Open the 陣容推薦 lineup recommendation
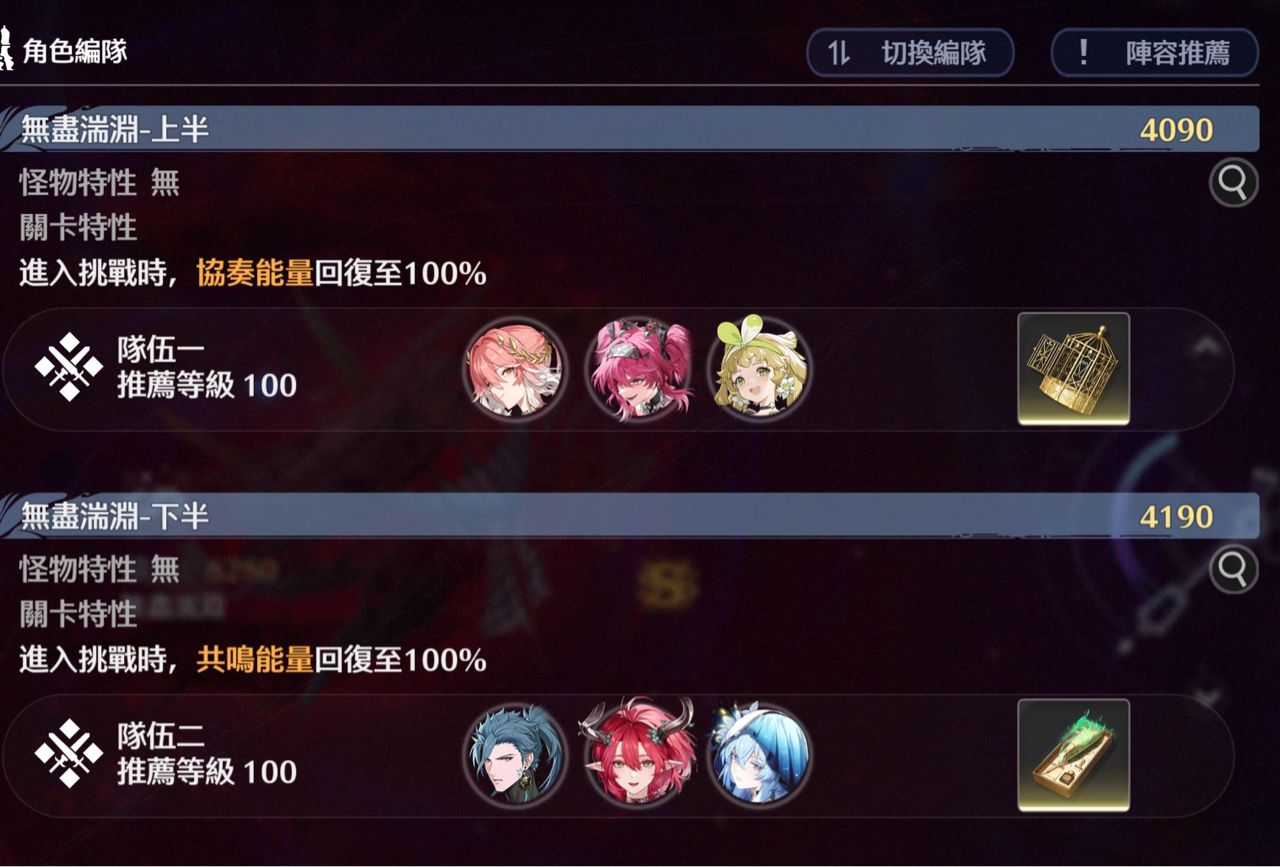 click(1155, 53)
